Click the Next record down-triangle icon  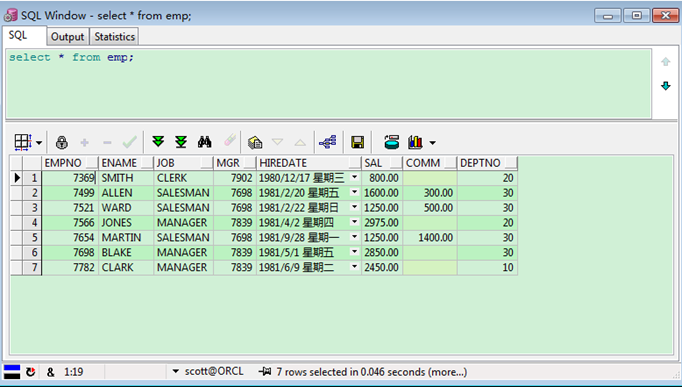[277, 142]
